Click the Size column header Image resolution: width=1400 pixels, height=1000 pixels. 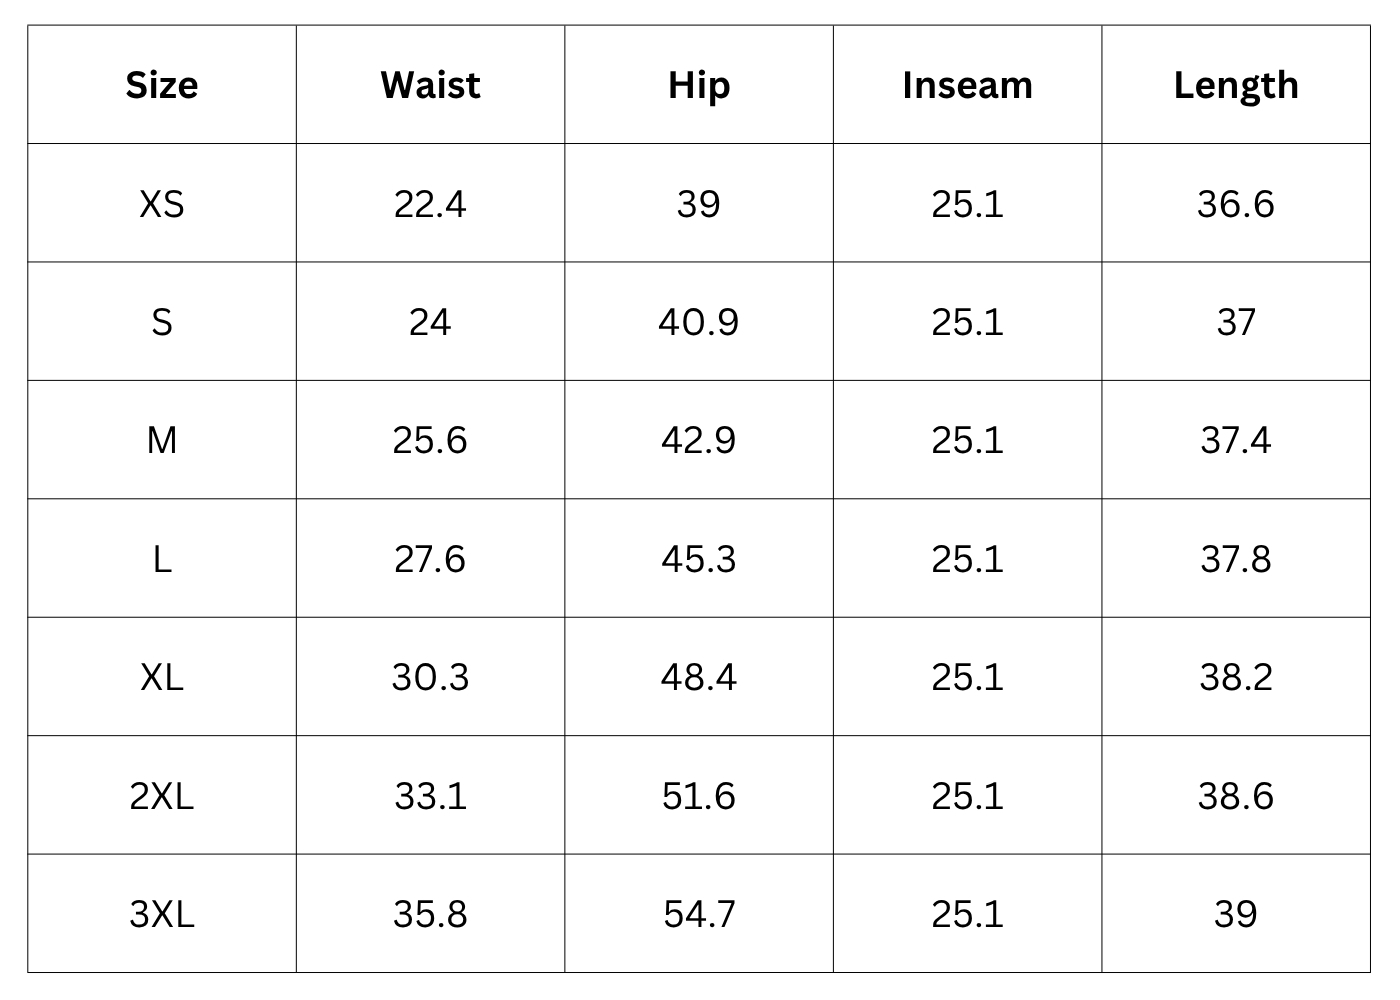(x=162, y=85)
